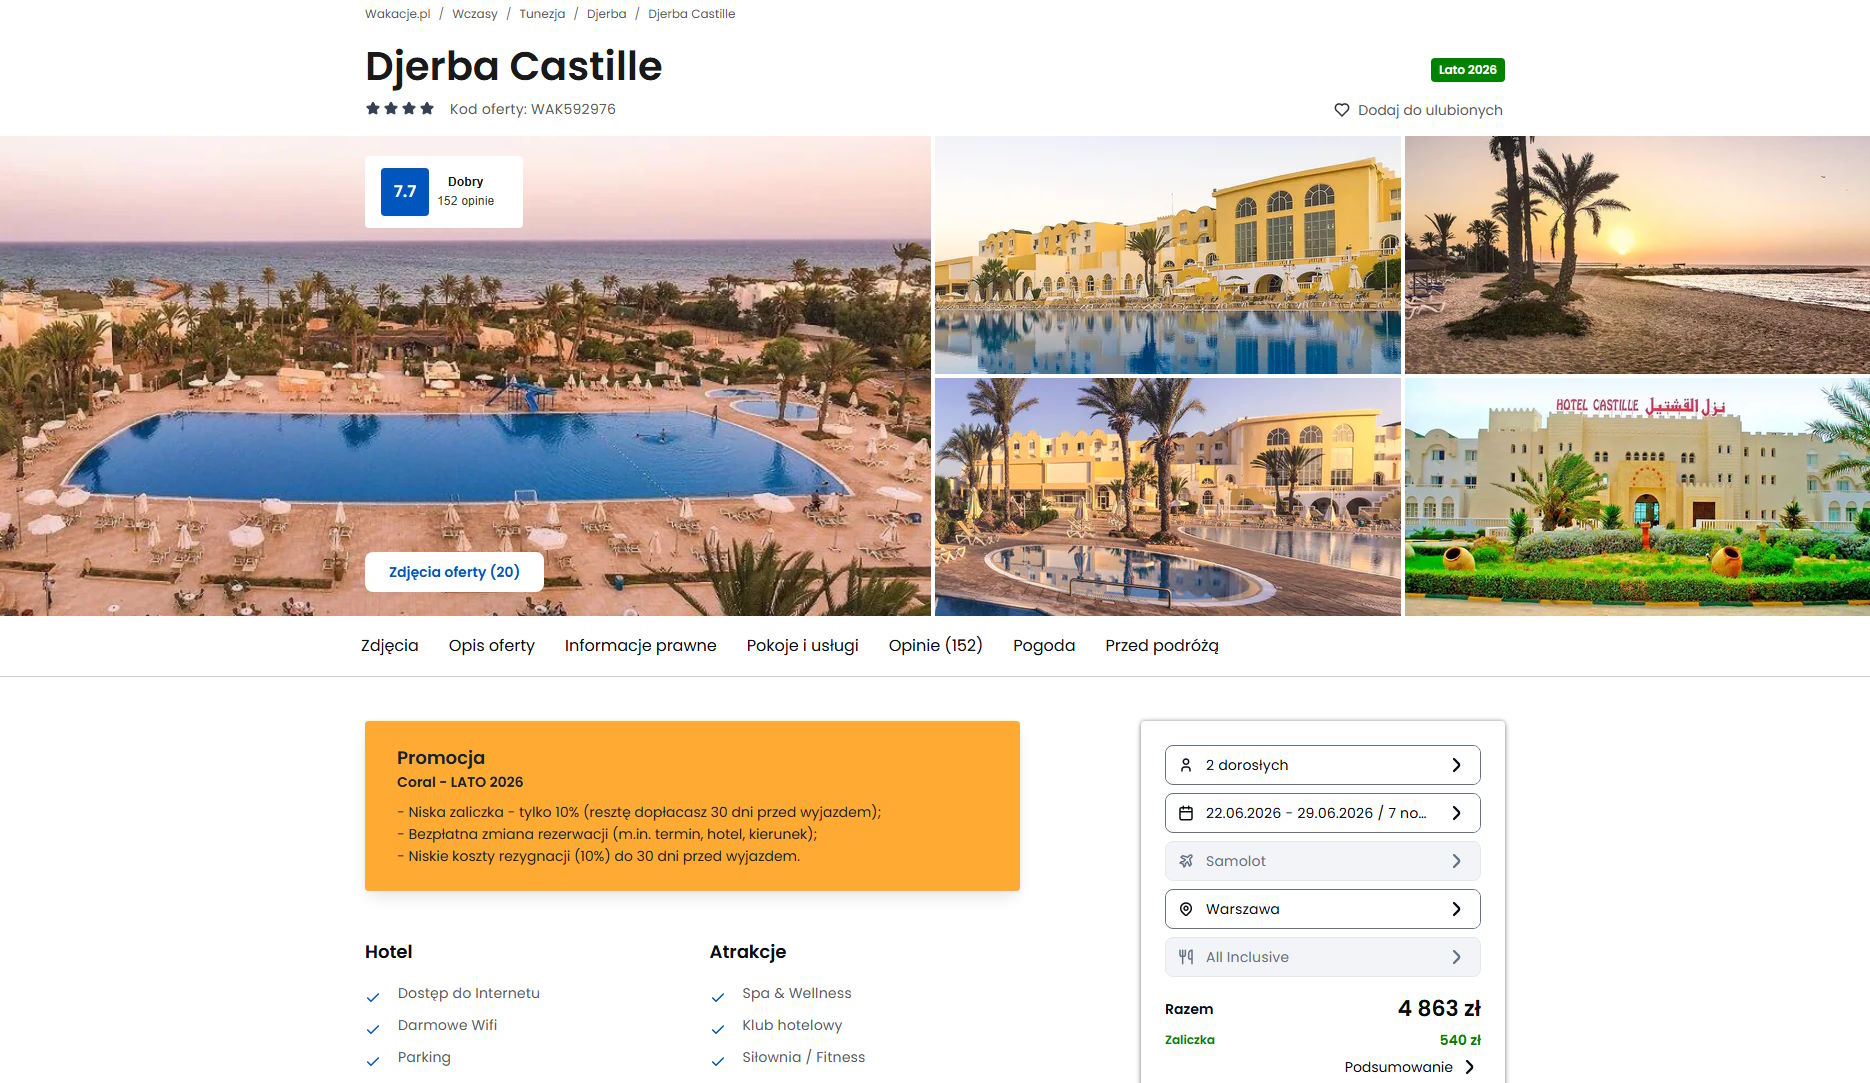Follow the Tunezja breadcrumb link
Viewport: 1870px width, 1083px height.
[542, 14]
